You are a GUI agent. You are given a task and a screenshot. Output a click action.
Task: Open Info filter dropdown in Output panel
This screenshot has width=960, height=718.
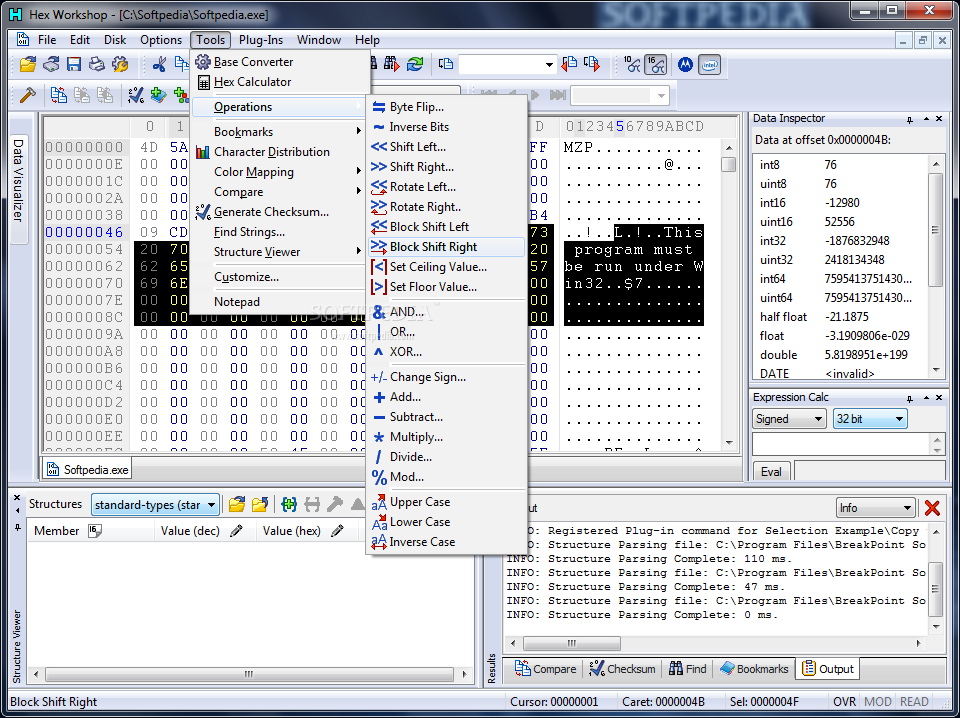(x=876, y=508)
